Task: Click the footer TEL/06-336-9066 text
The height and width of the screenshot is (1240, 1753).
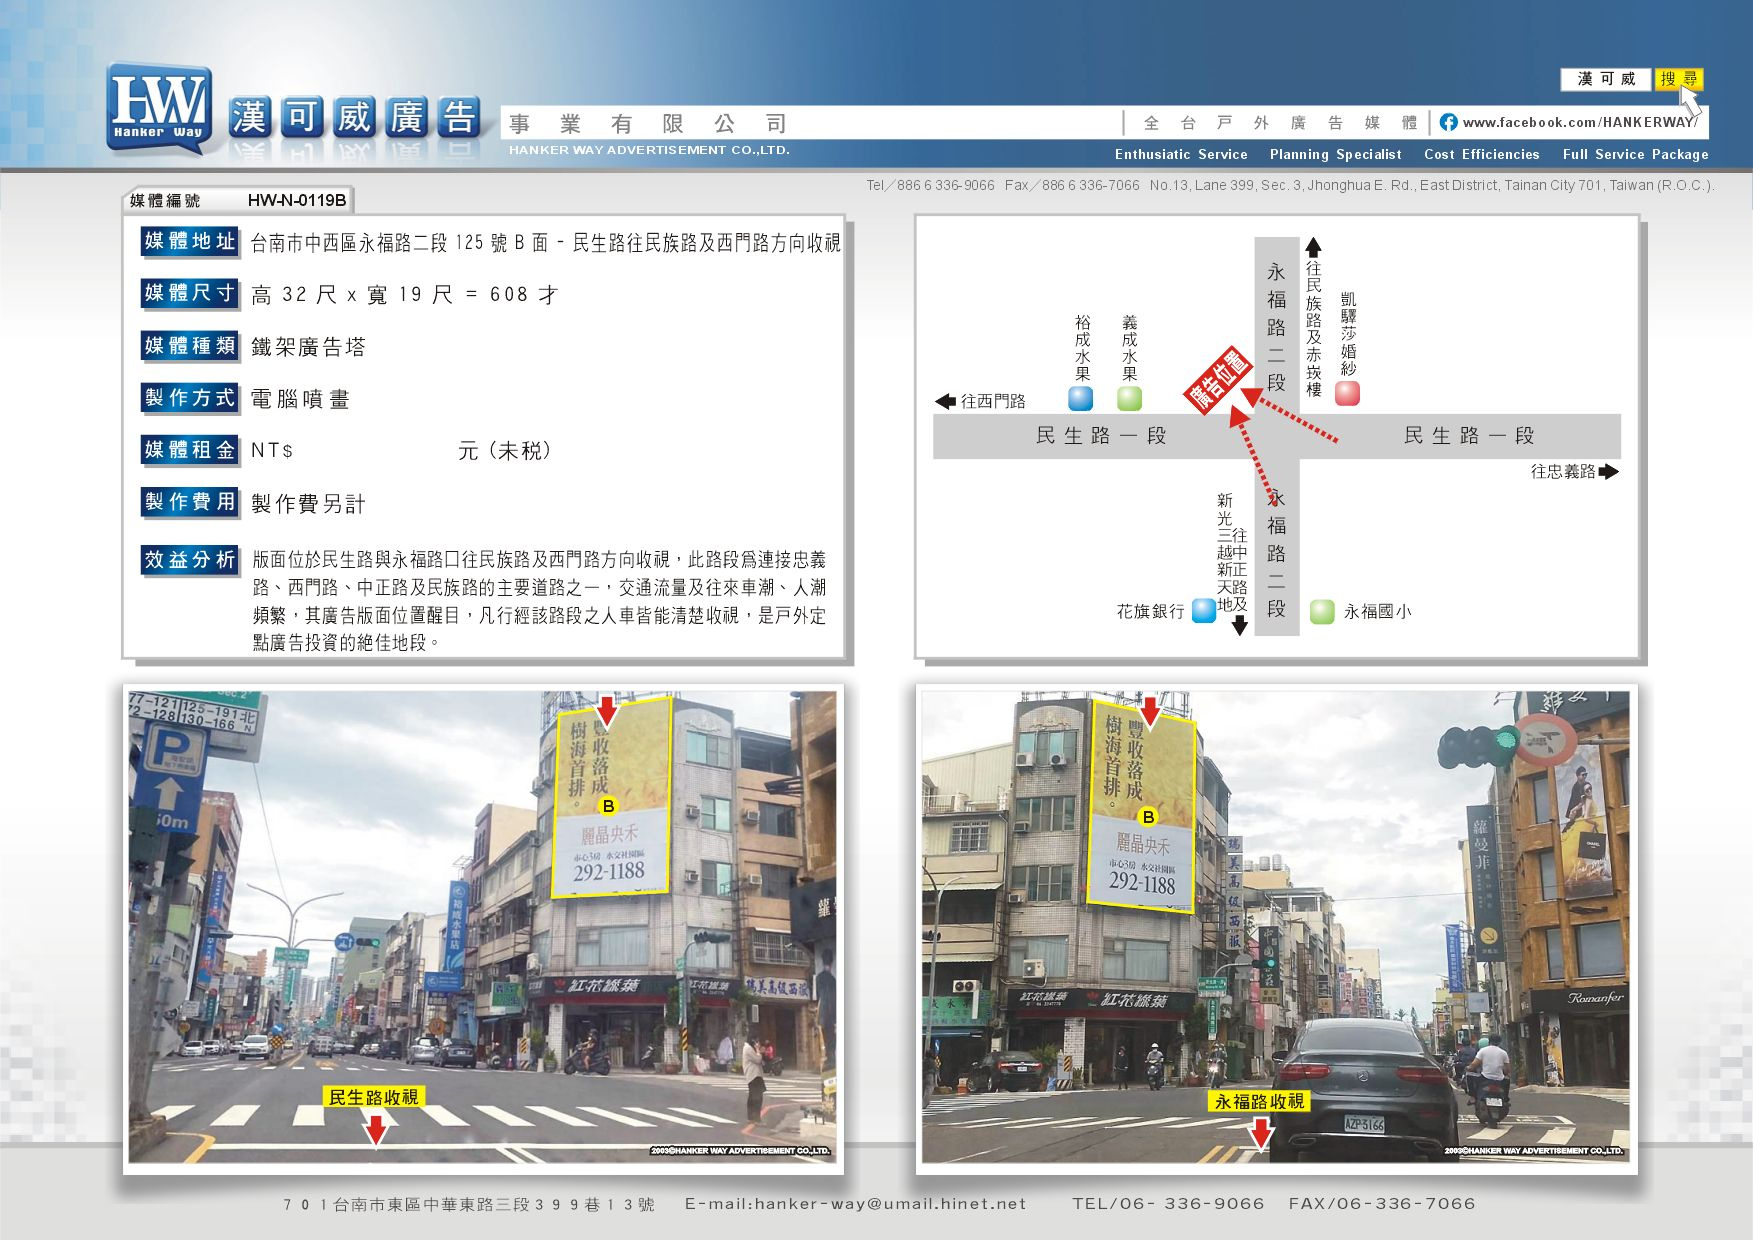Action: click(1168, 1204)
